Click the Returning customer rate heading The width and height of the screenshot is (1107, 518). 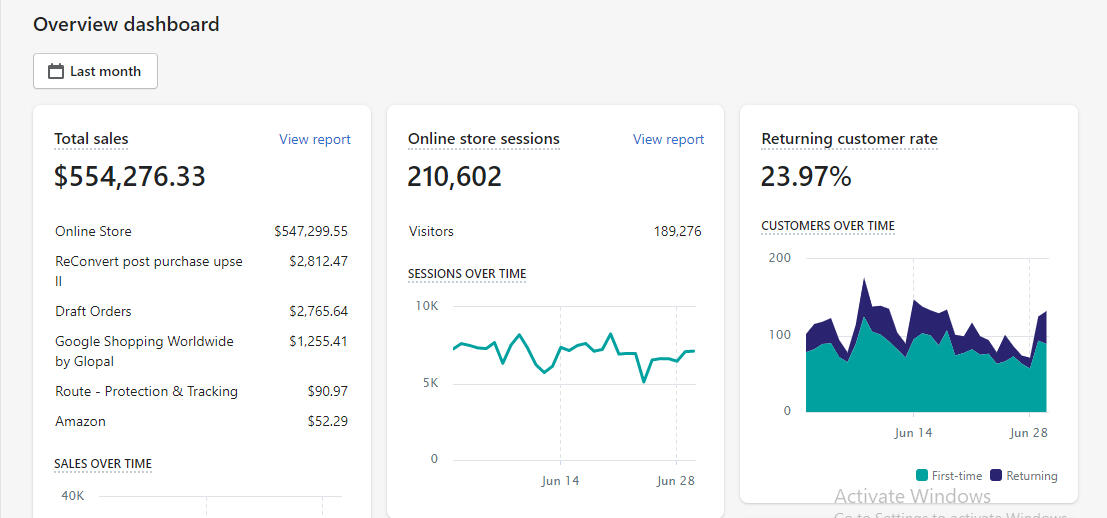[849, 140]
